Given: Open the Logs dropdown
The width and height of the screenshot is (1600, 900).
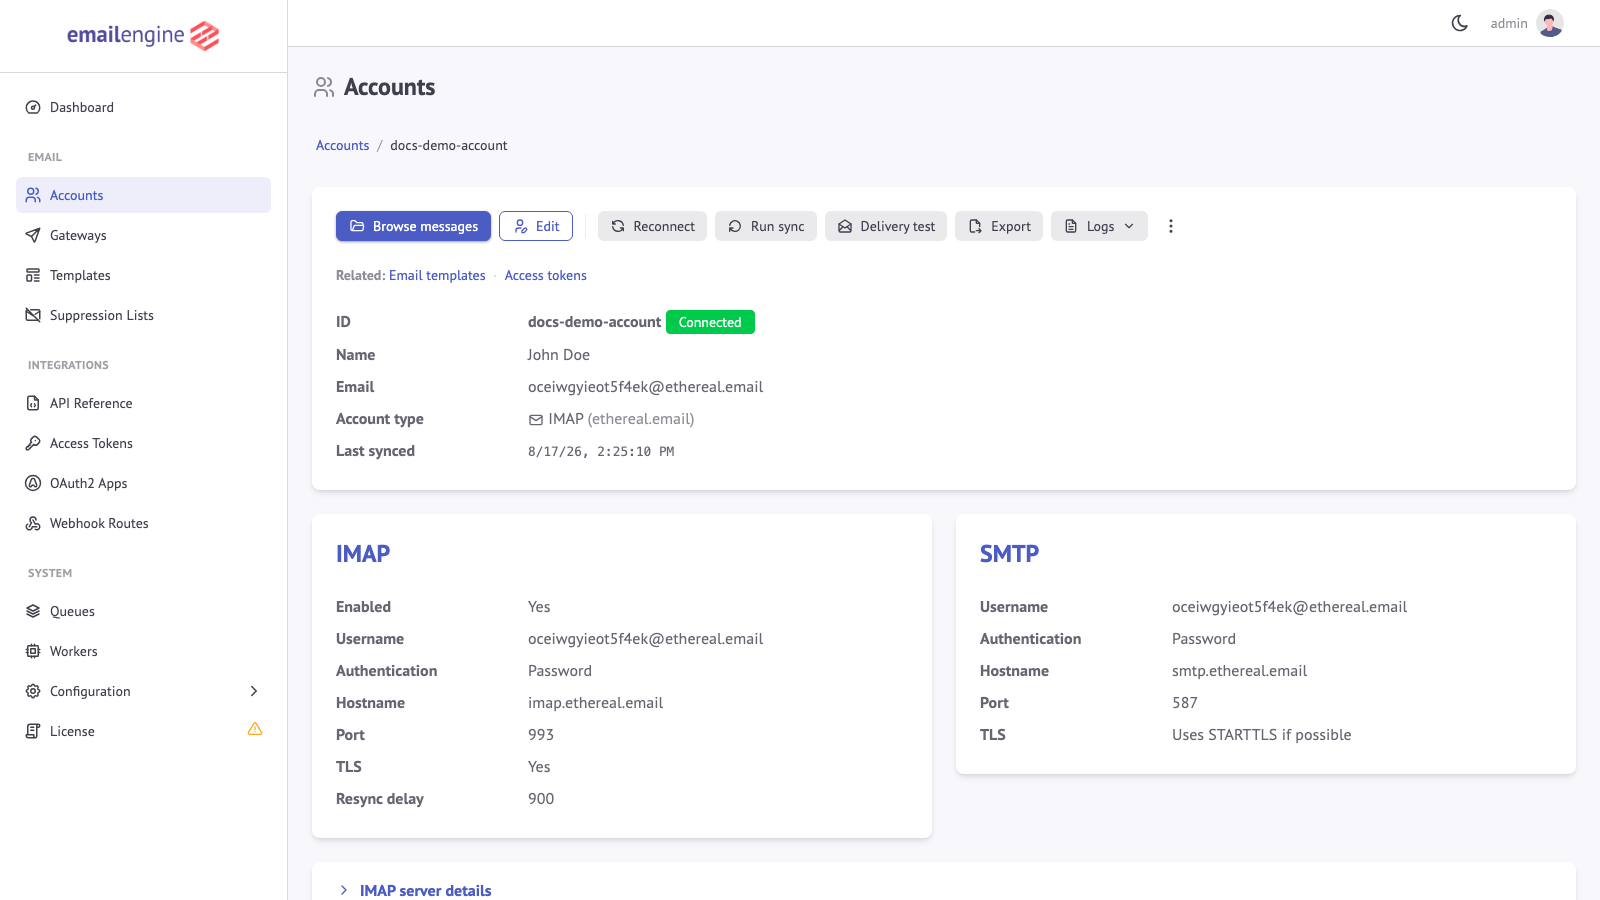Looking at the screenshot, I should [x=1099, y=226].
